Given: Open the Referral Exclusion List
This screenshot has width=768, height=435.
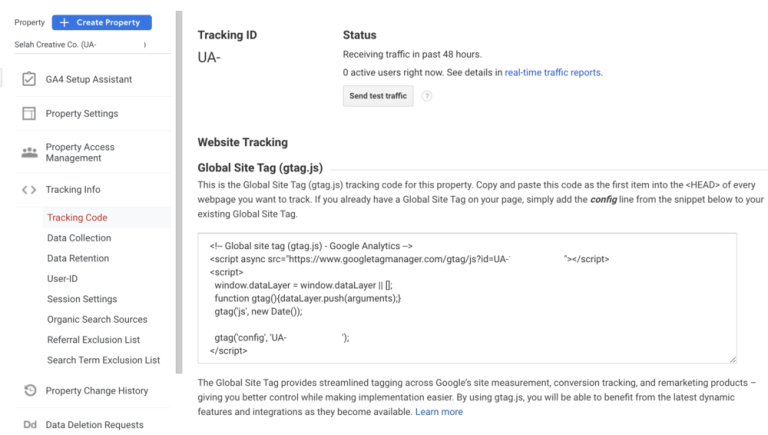Looking at the screenshot, I should tap(93, 340).
